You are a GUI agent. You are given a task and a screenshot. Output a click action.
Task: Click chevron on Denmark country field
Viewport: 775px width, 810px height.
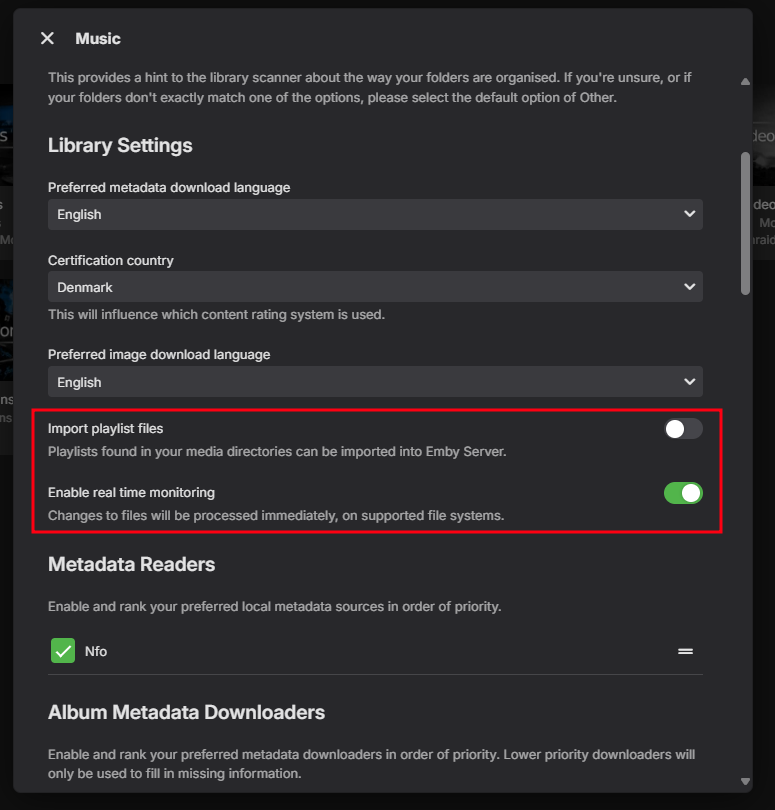pos(689,287)
